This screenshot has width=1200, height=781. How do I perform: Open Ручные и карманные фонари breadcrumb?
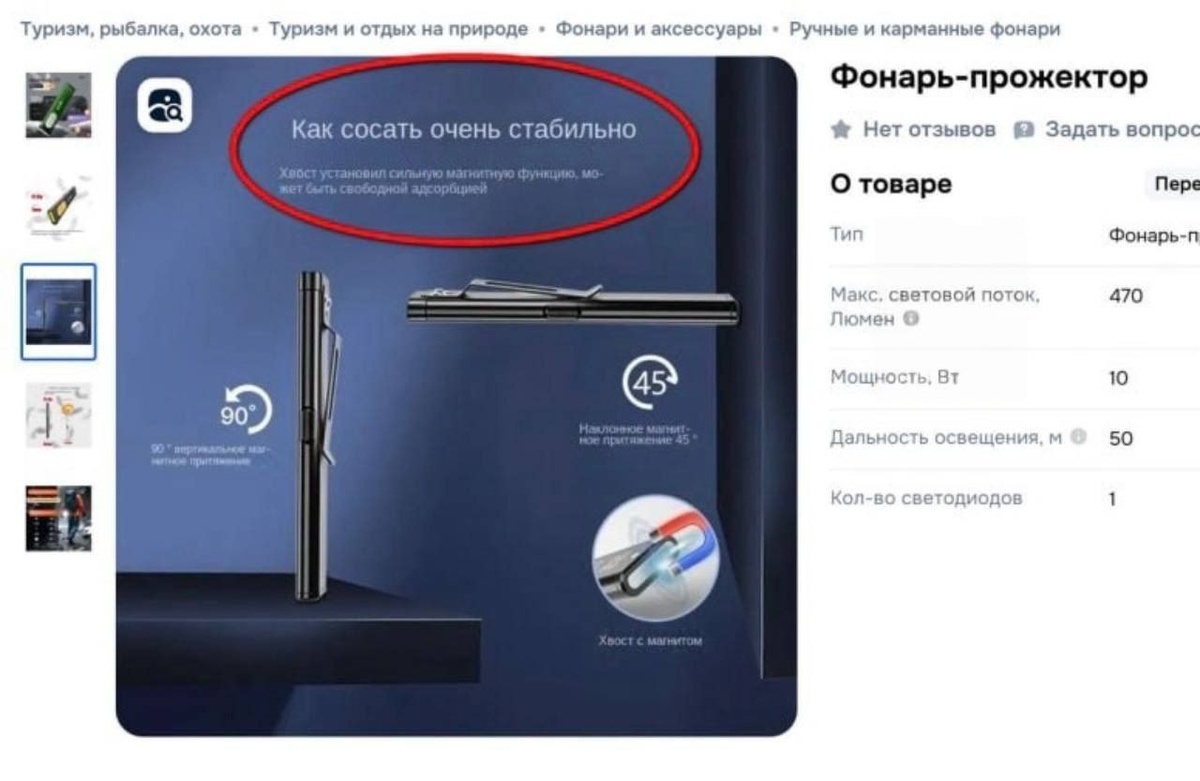(925, 29)
